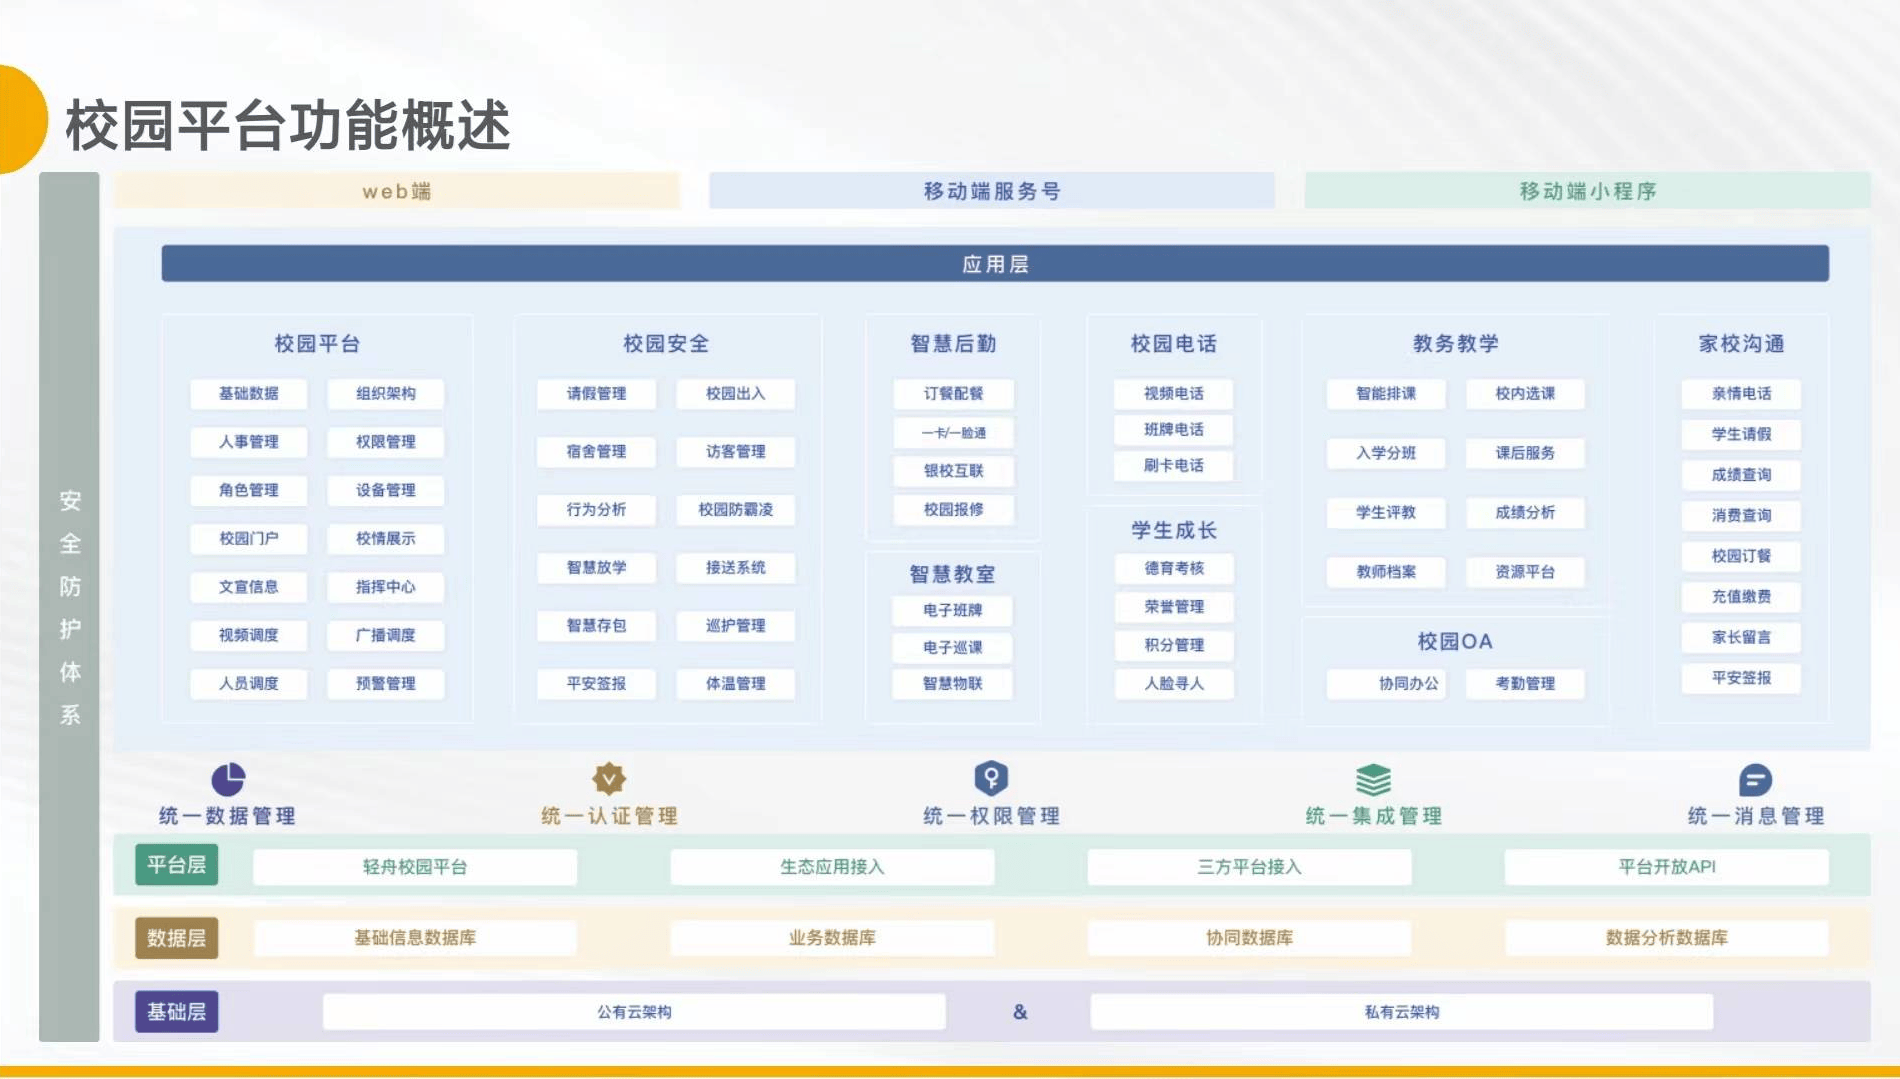Select the 移动端小程序 tab
This screenshot has width=1900, height=1079.
point(1587,191)
